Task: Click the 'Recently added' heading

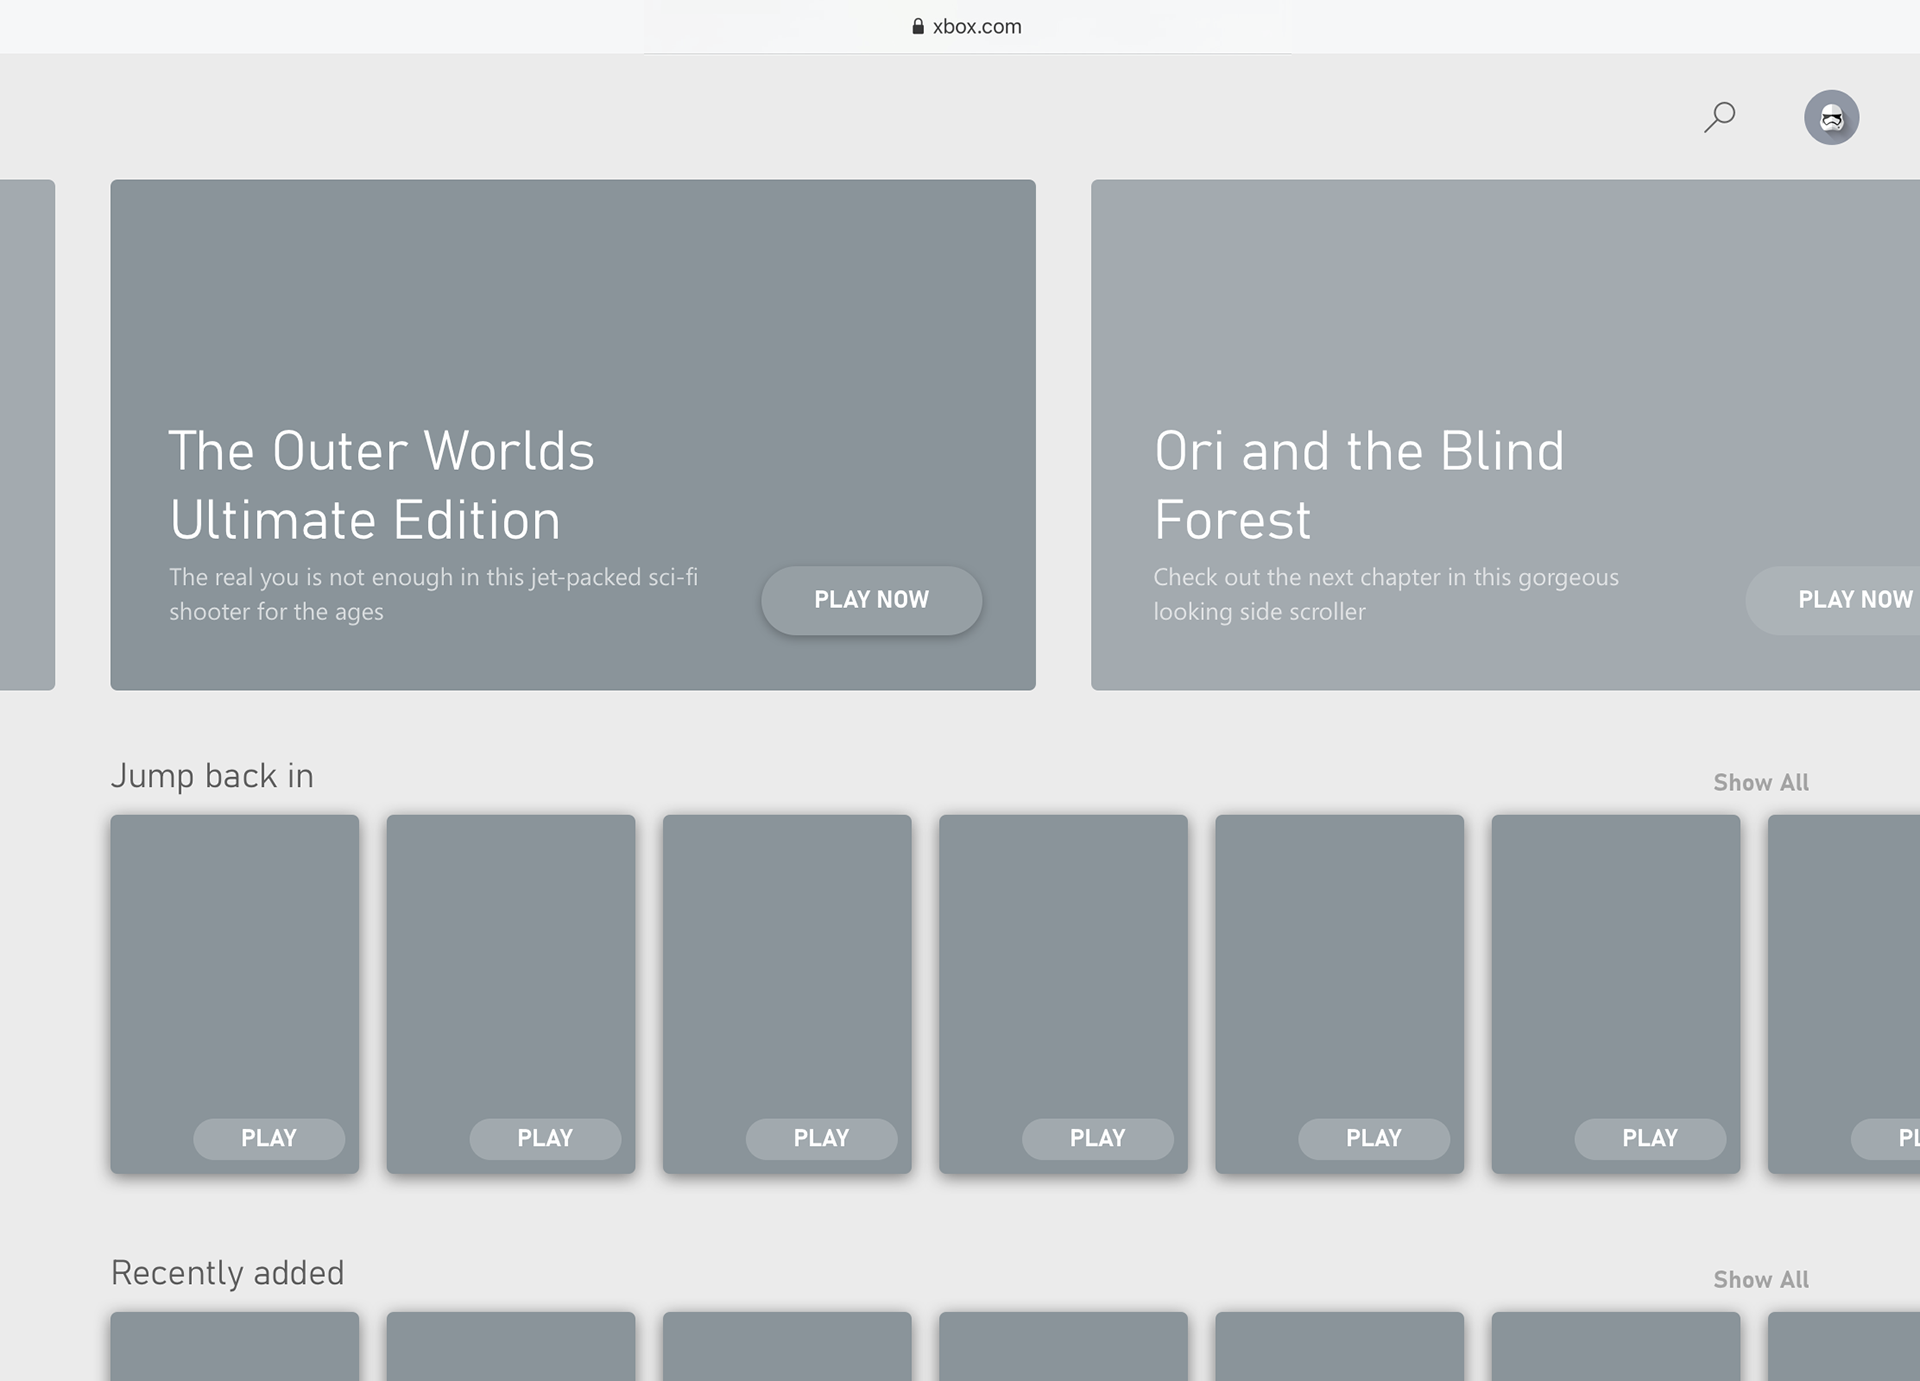Action: 227,1273
